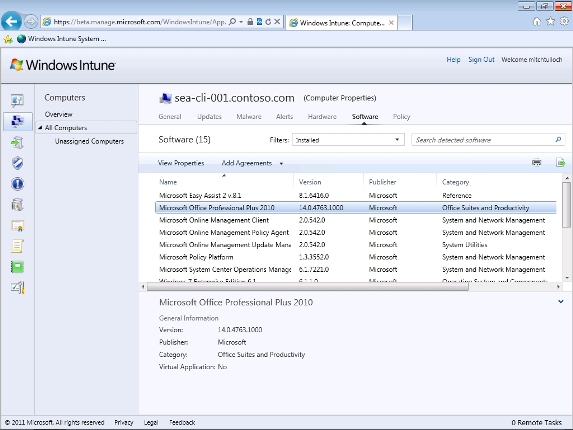
Task: Open the Add Agreements dropdown arrow
Action: coord(281,164)
